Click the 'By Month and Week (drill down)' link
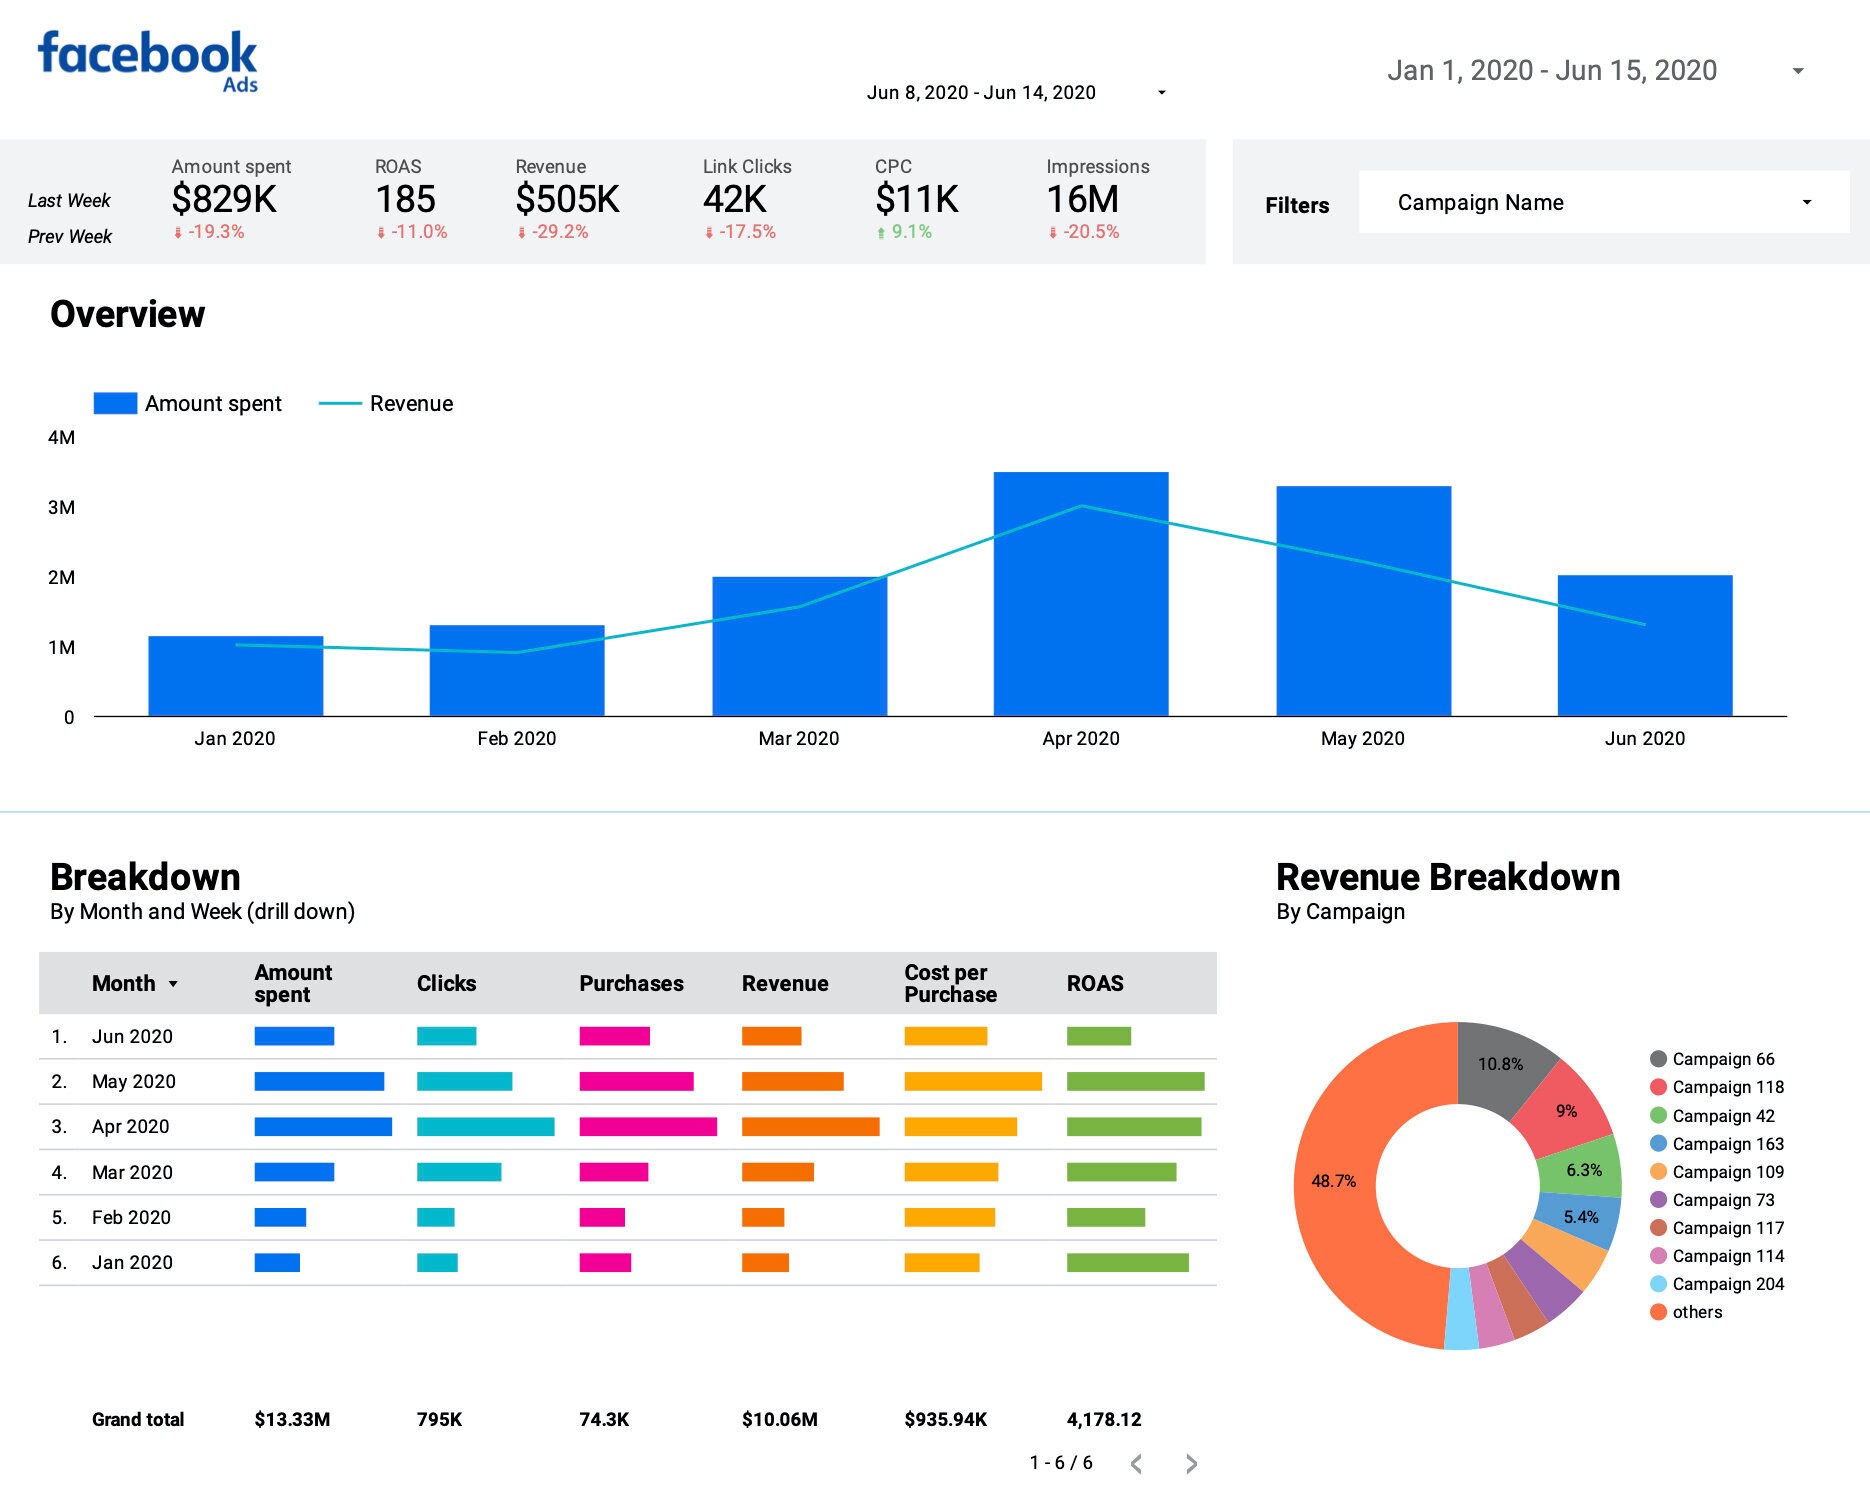The height and width of the screenshot is (1507, 1870). 203,911
